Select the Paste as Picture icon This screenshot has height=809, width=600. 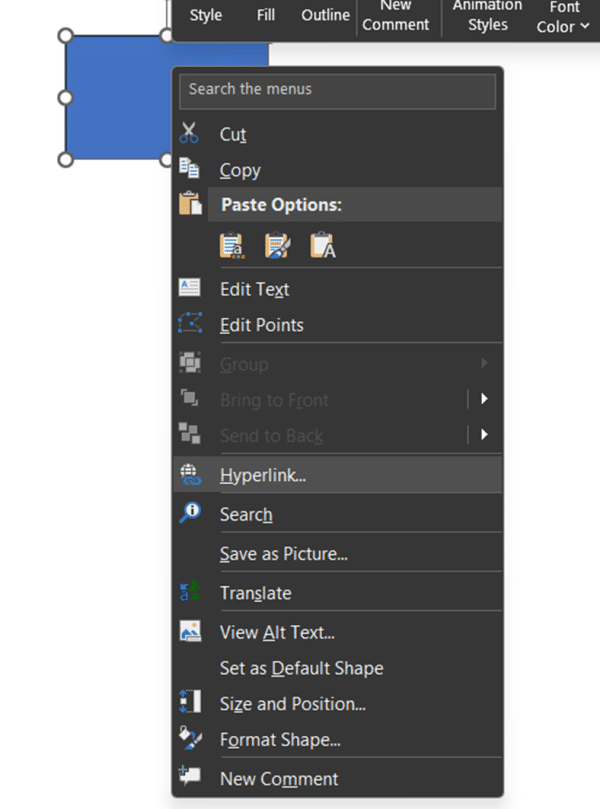(x=321, y=244)
